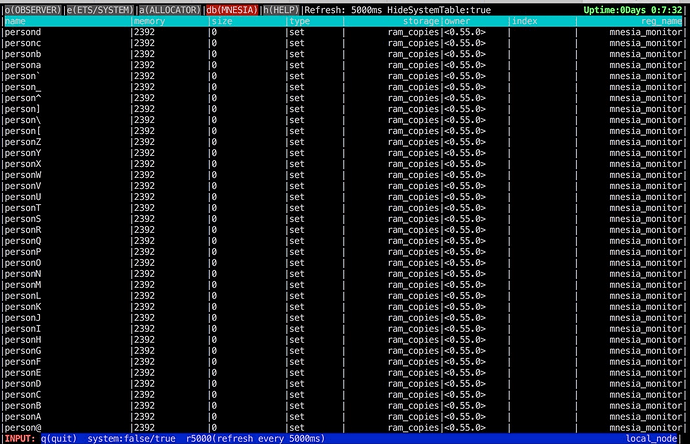The image size is (690, 444).
Task: Select the person] table row
Action: (x=343, y=109)
